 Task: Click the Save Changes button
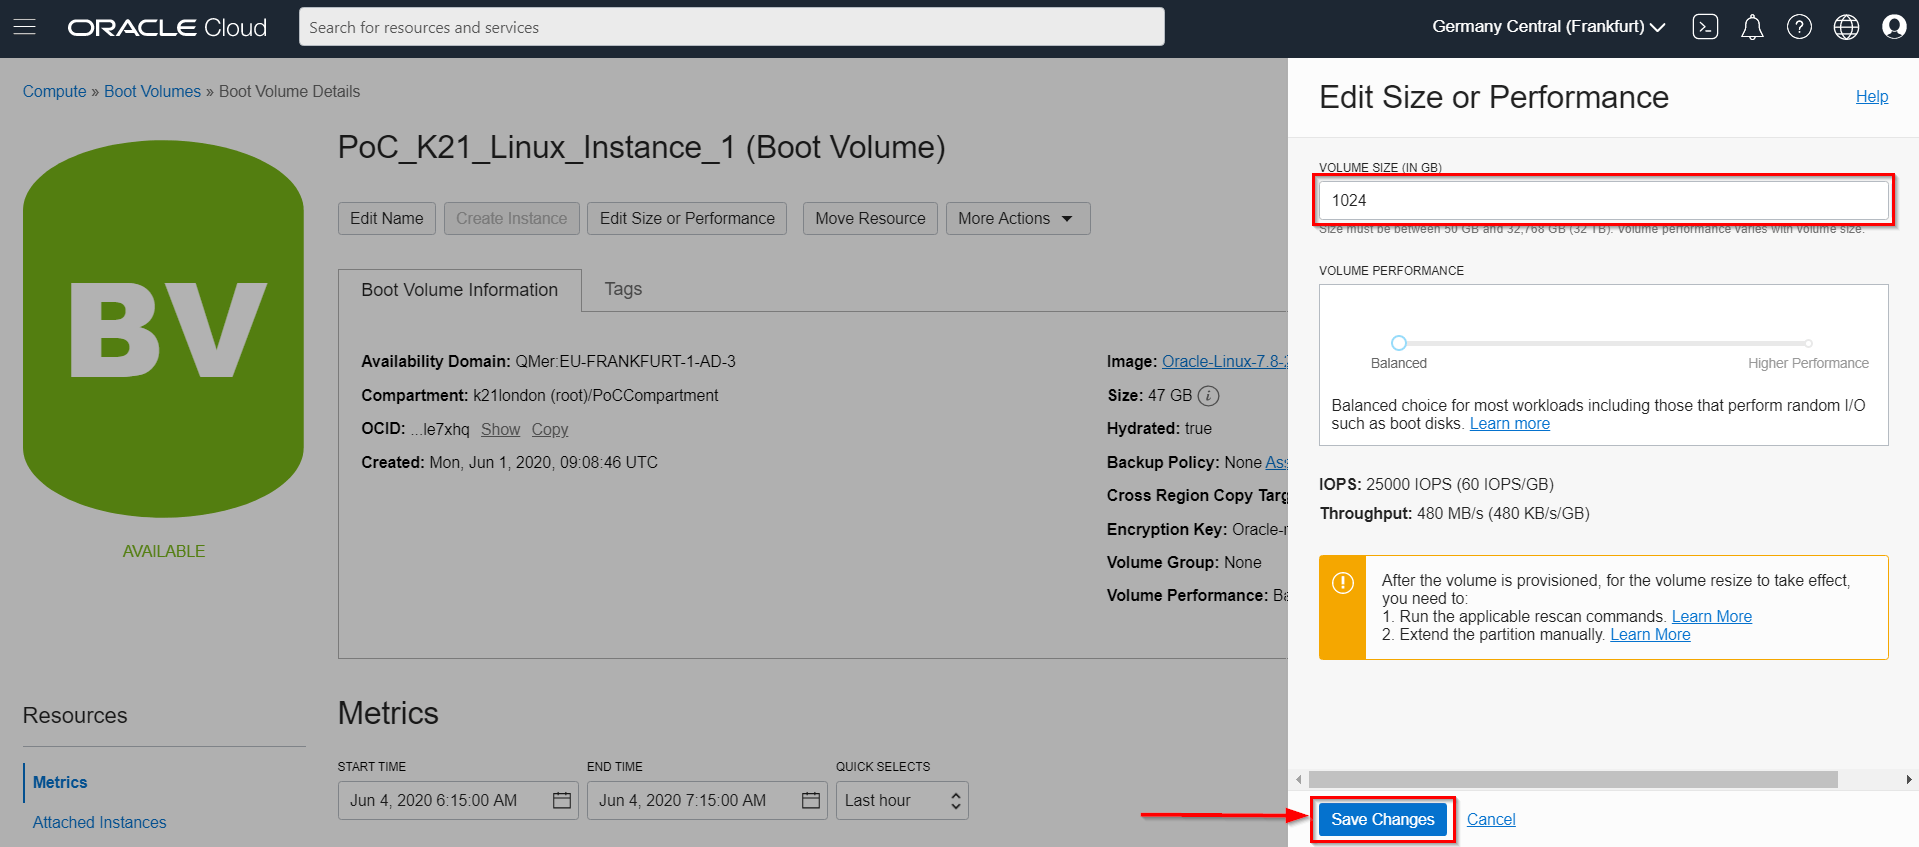[1382, 819]
